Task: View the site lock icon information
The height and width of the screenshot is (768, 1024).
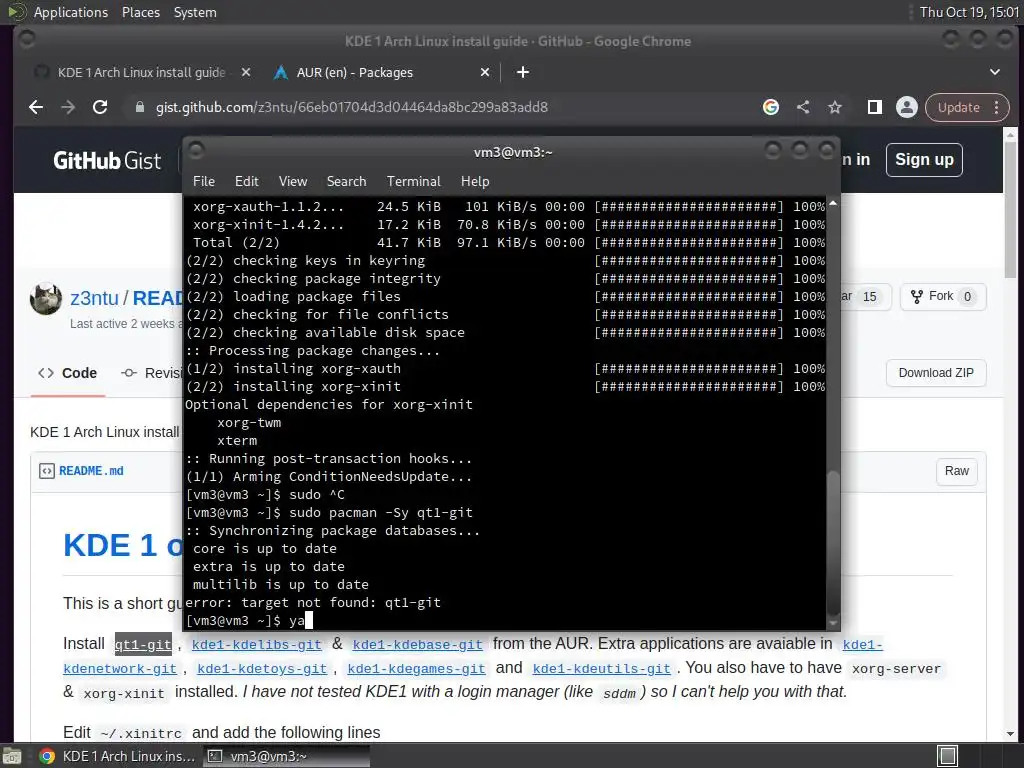Action: [139, 107]
